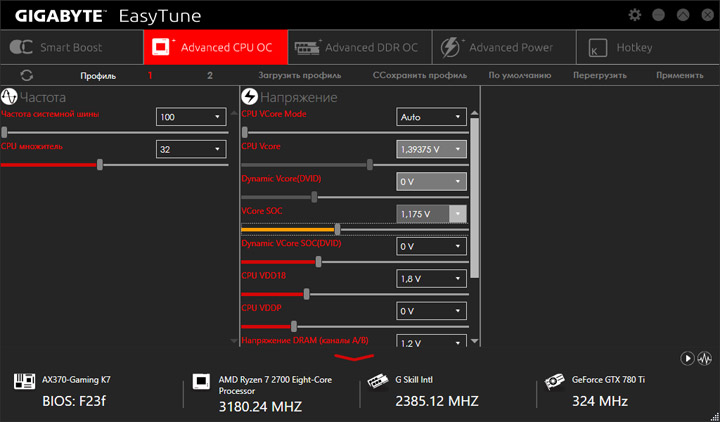The height and width of the screenshot is (422, 720).
Task: Open the Напряжение DRAM 1,2 V dropdown
Action: 431,341
